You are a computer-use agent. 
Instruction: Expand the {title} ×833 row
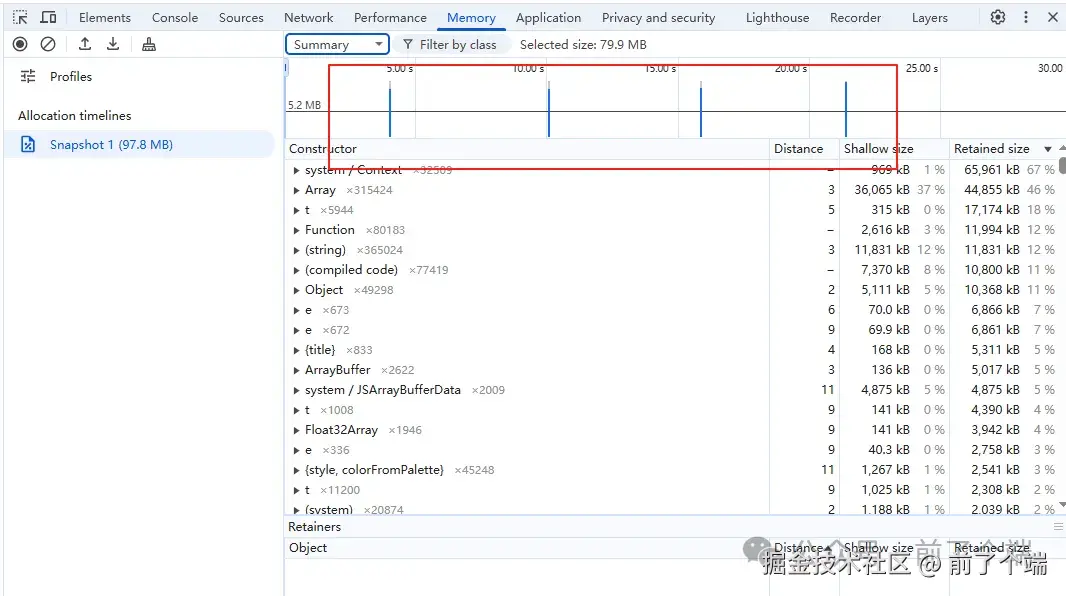pos(296,350)
